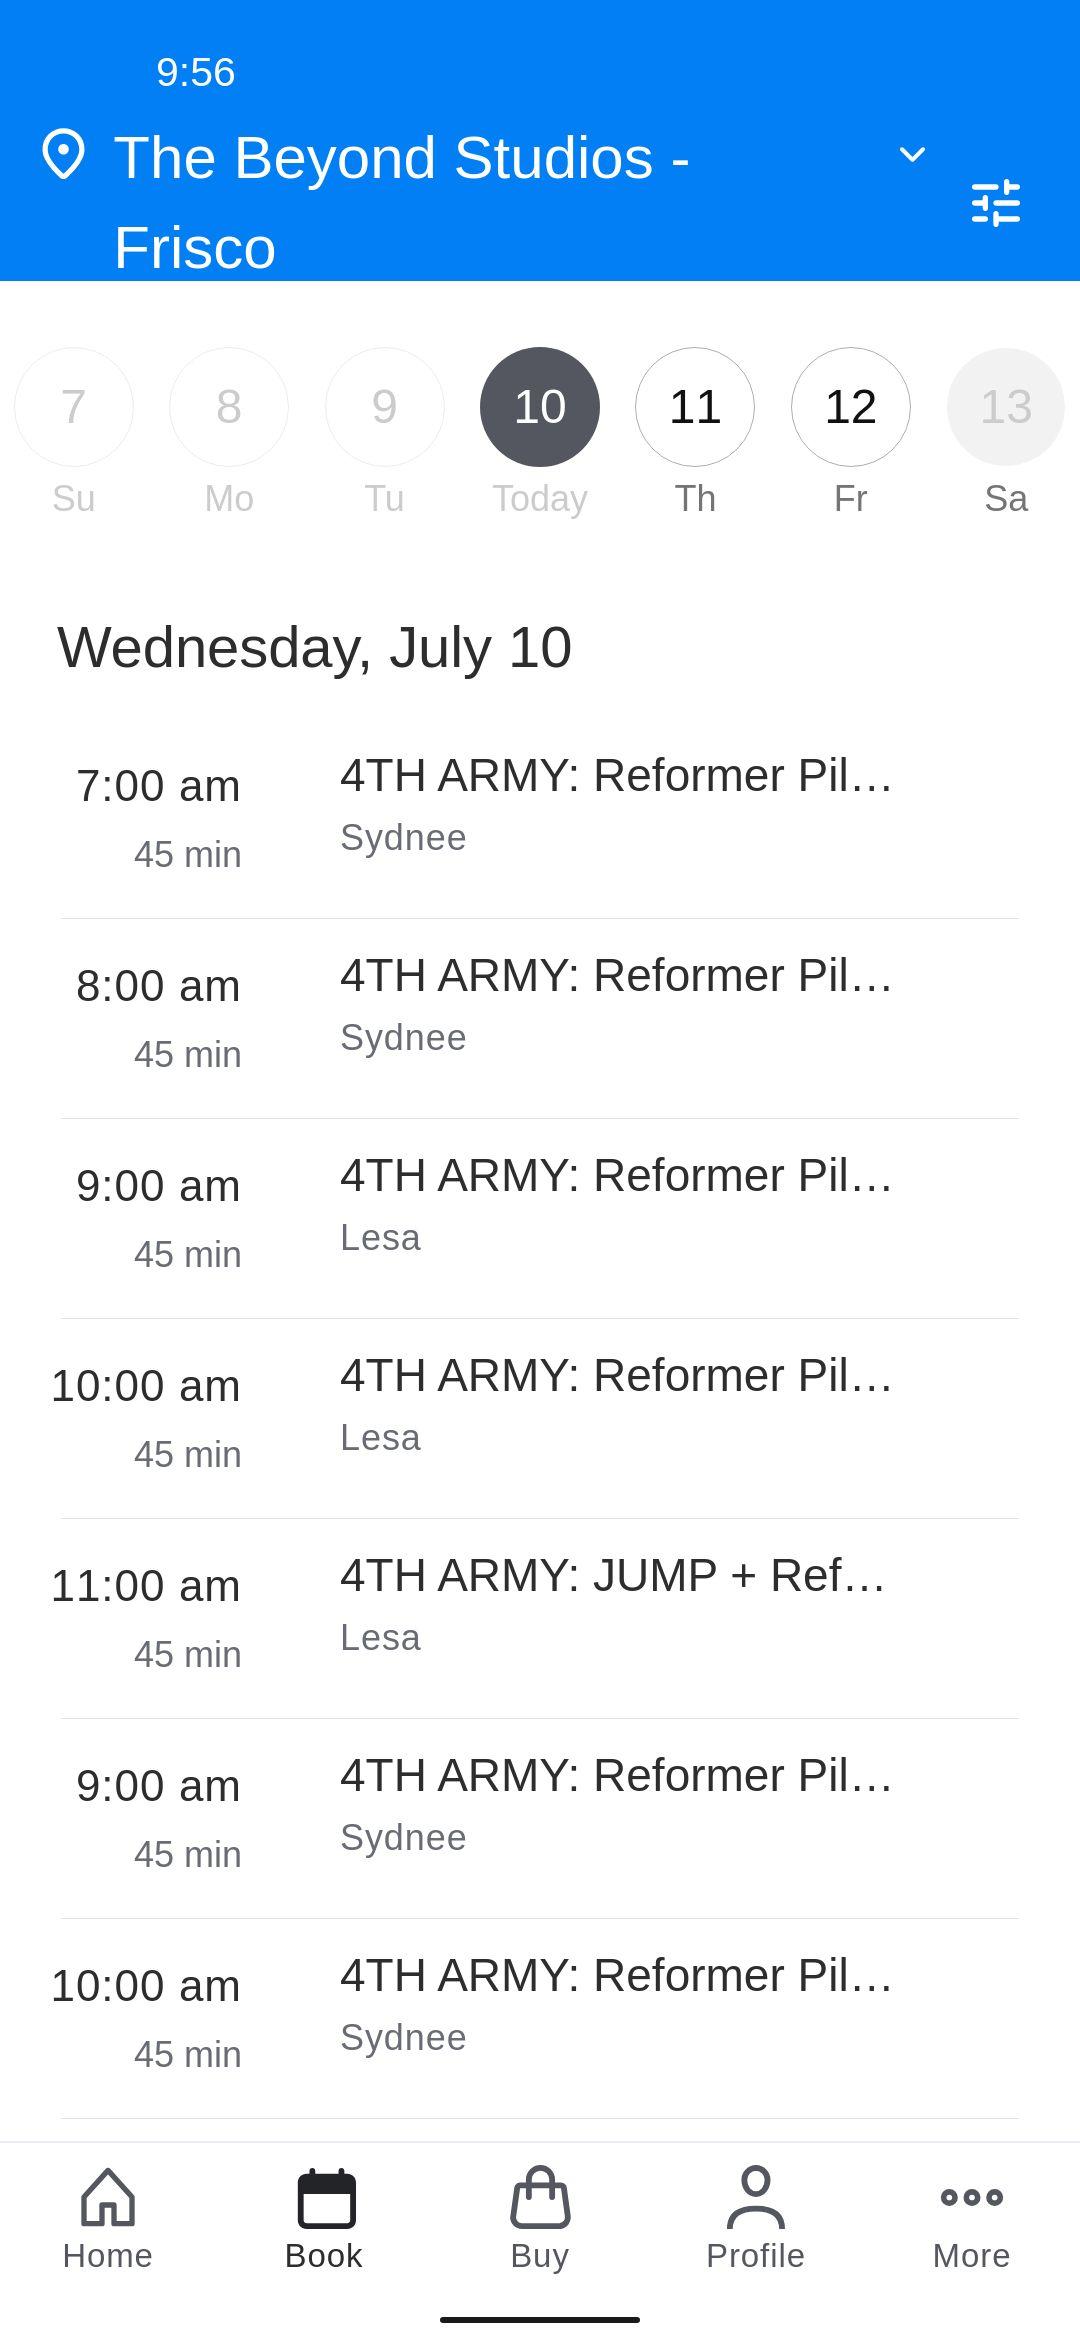This screenshot has height=2340, width=1080.
Task: Select Sunday the 7th date
Action: 74,407
